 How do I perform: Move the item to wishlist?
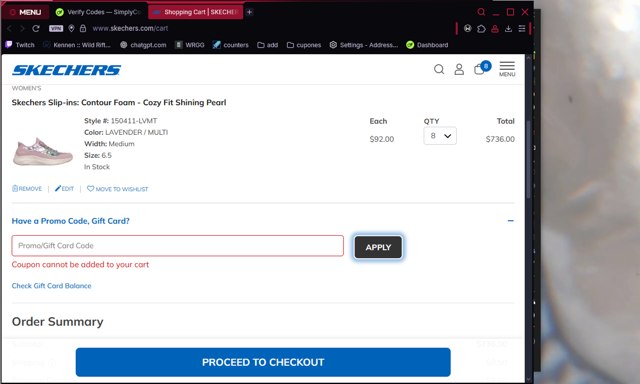click(x=118, y=189)
